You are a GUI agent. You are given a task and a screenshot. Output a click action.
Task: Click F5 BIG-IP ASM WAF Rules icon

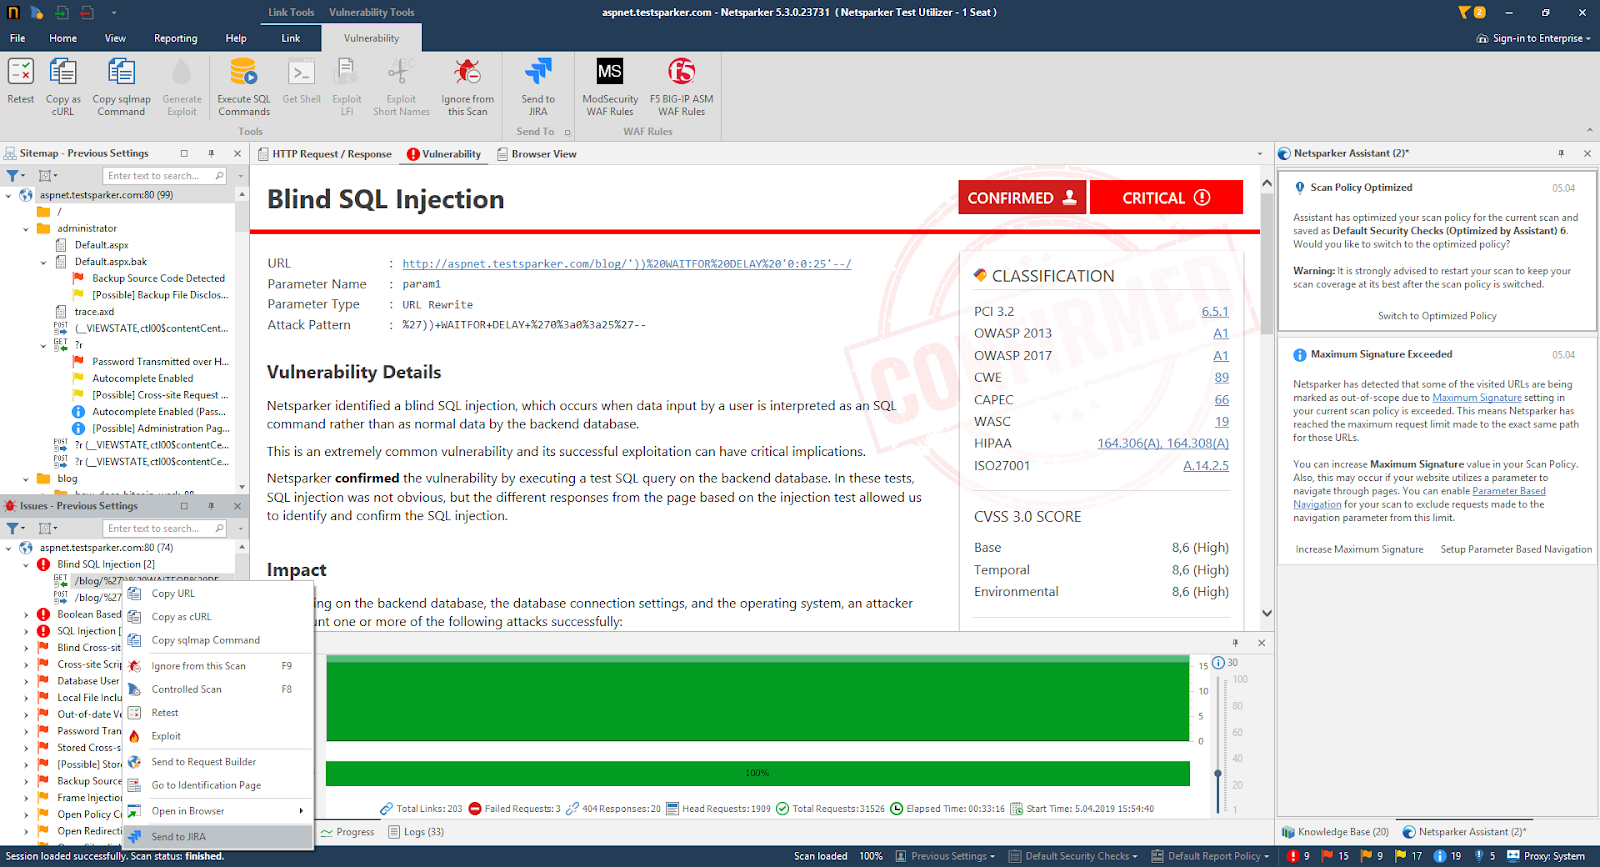pos(681,73)
